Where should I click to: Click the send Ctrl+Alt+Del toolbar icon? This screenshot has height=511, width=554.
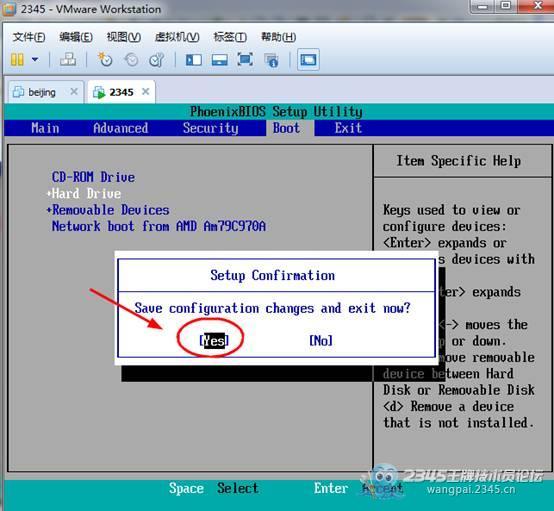click(x=68, y=60)
